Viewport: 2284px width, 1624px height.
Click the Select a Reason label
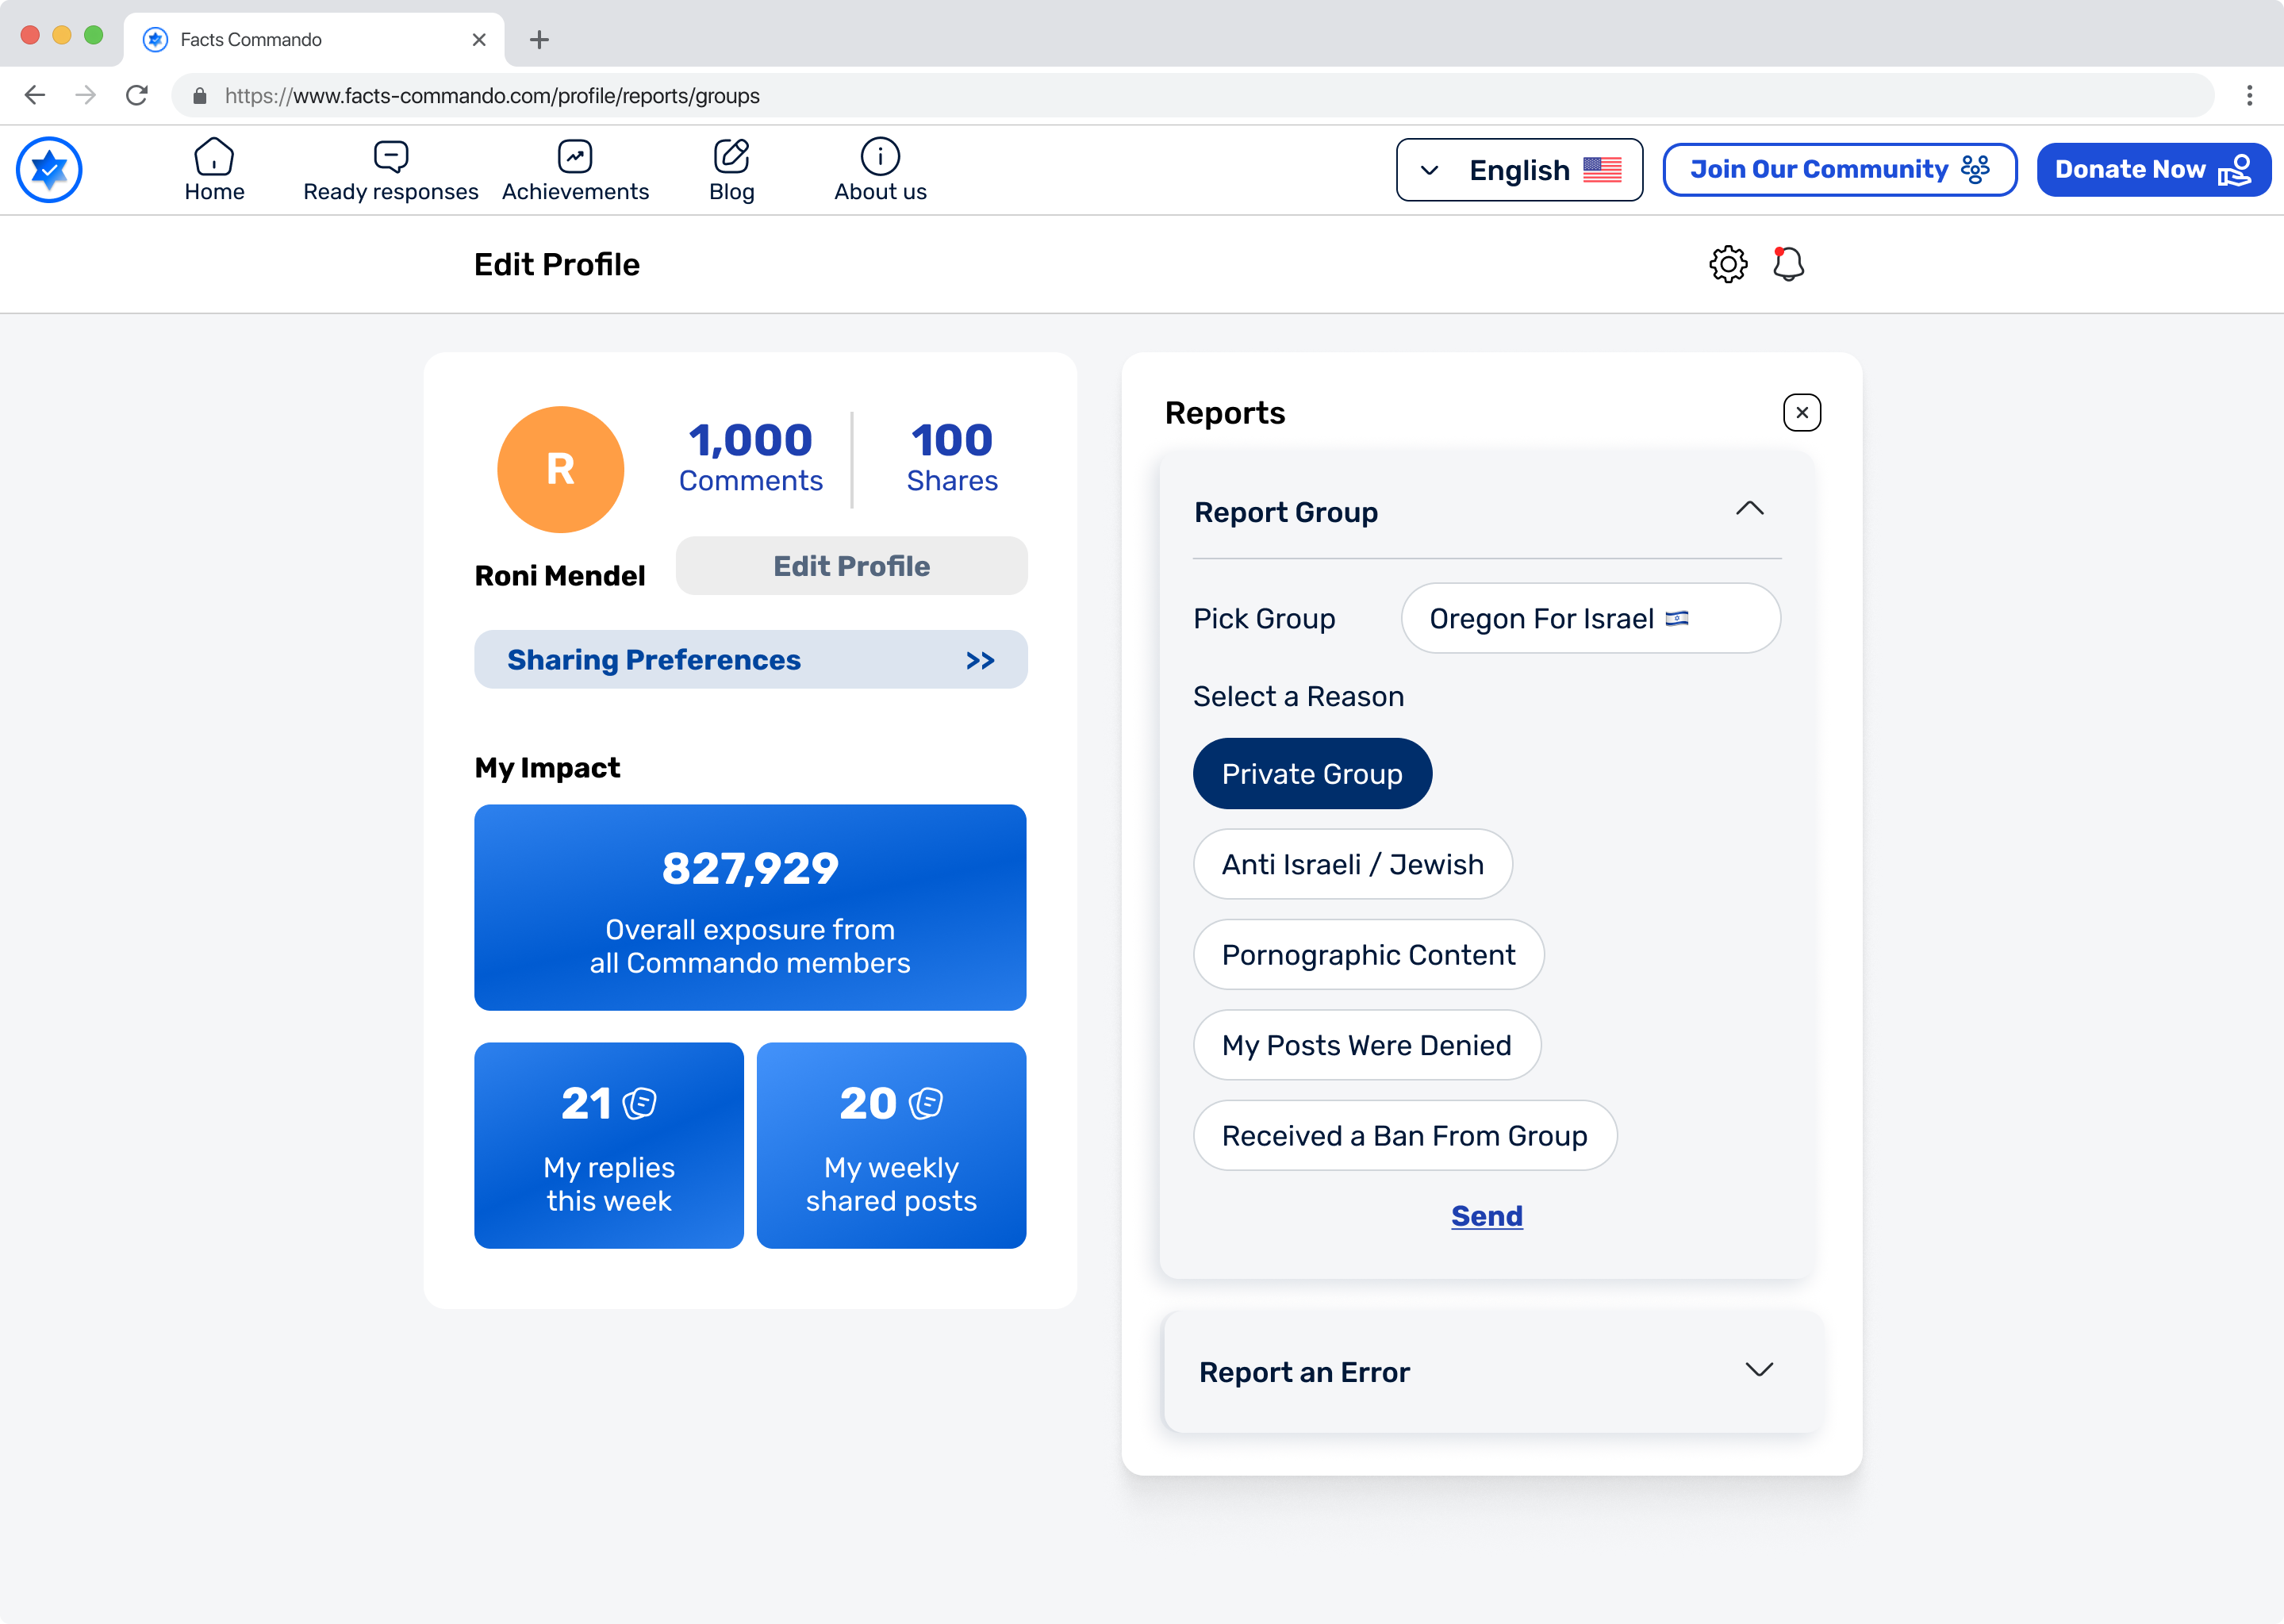pos(1298,696)
